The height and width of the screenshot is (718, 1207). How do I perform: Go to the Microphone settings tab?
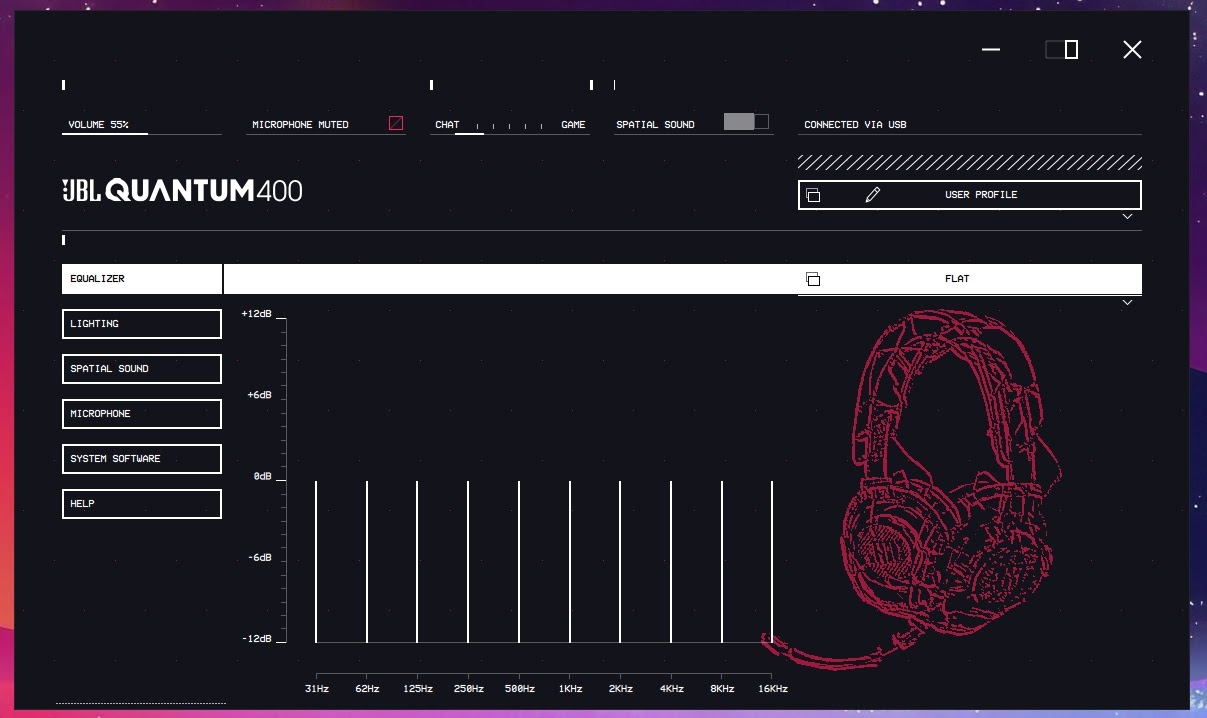pos(142,414)
